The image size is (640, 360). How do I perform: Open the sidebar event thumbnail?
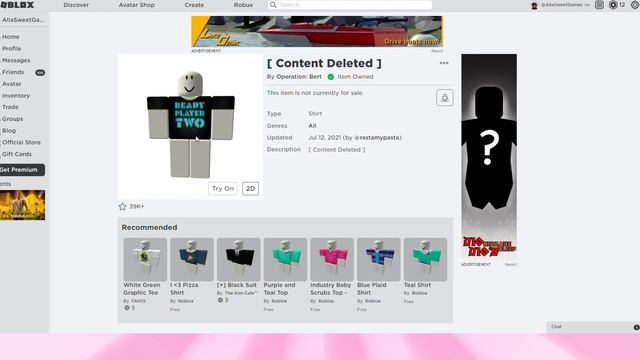22,205
